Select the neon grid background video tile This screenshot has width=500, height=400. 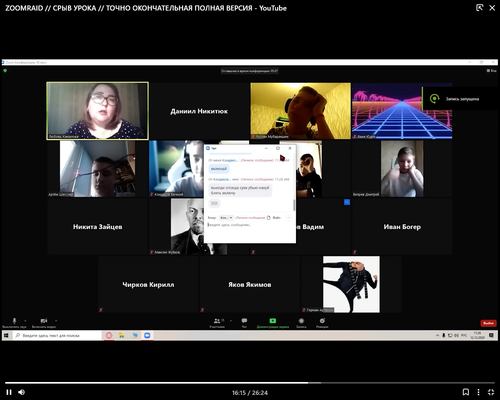(x=402, y=111)
